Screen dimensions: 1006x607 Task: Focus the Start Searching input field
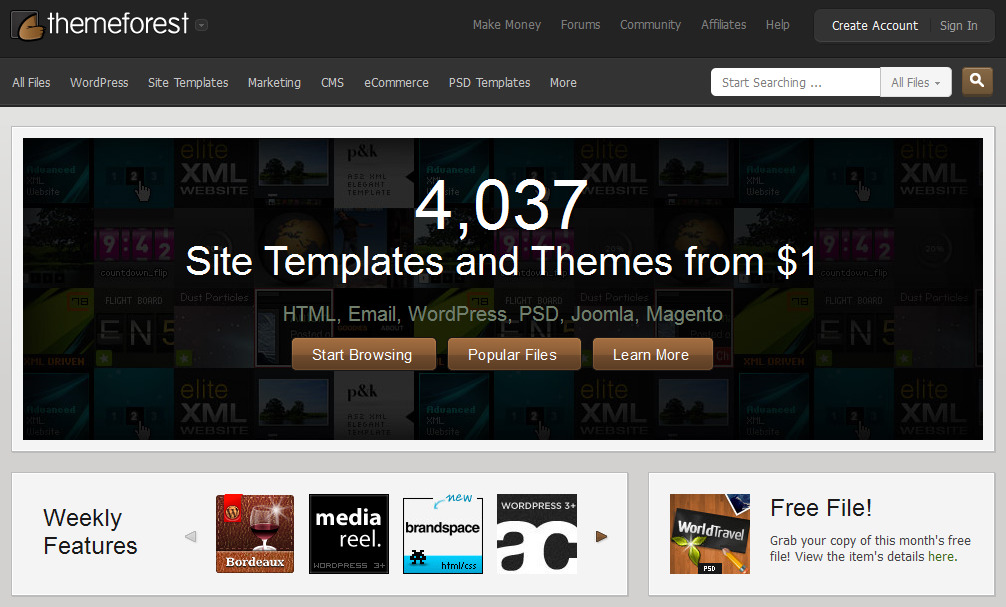[796, 82]
